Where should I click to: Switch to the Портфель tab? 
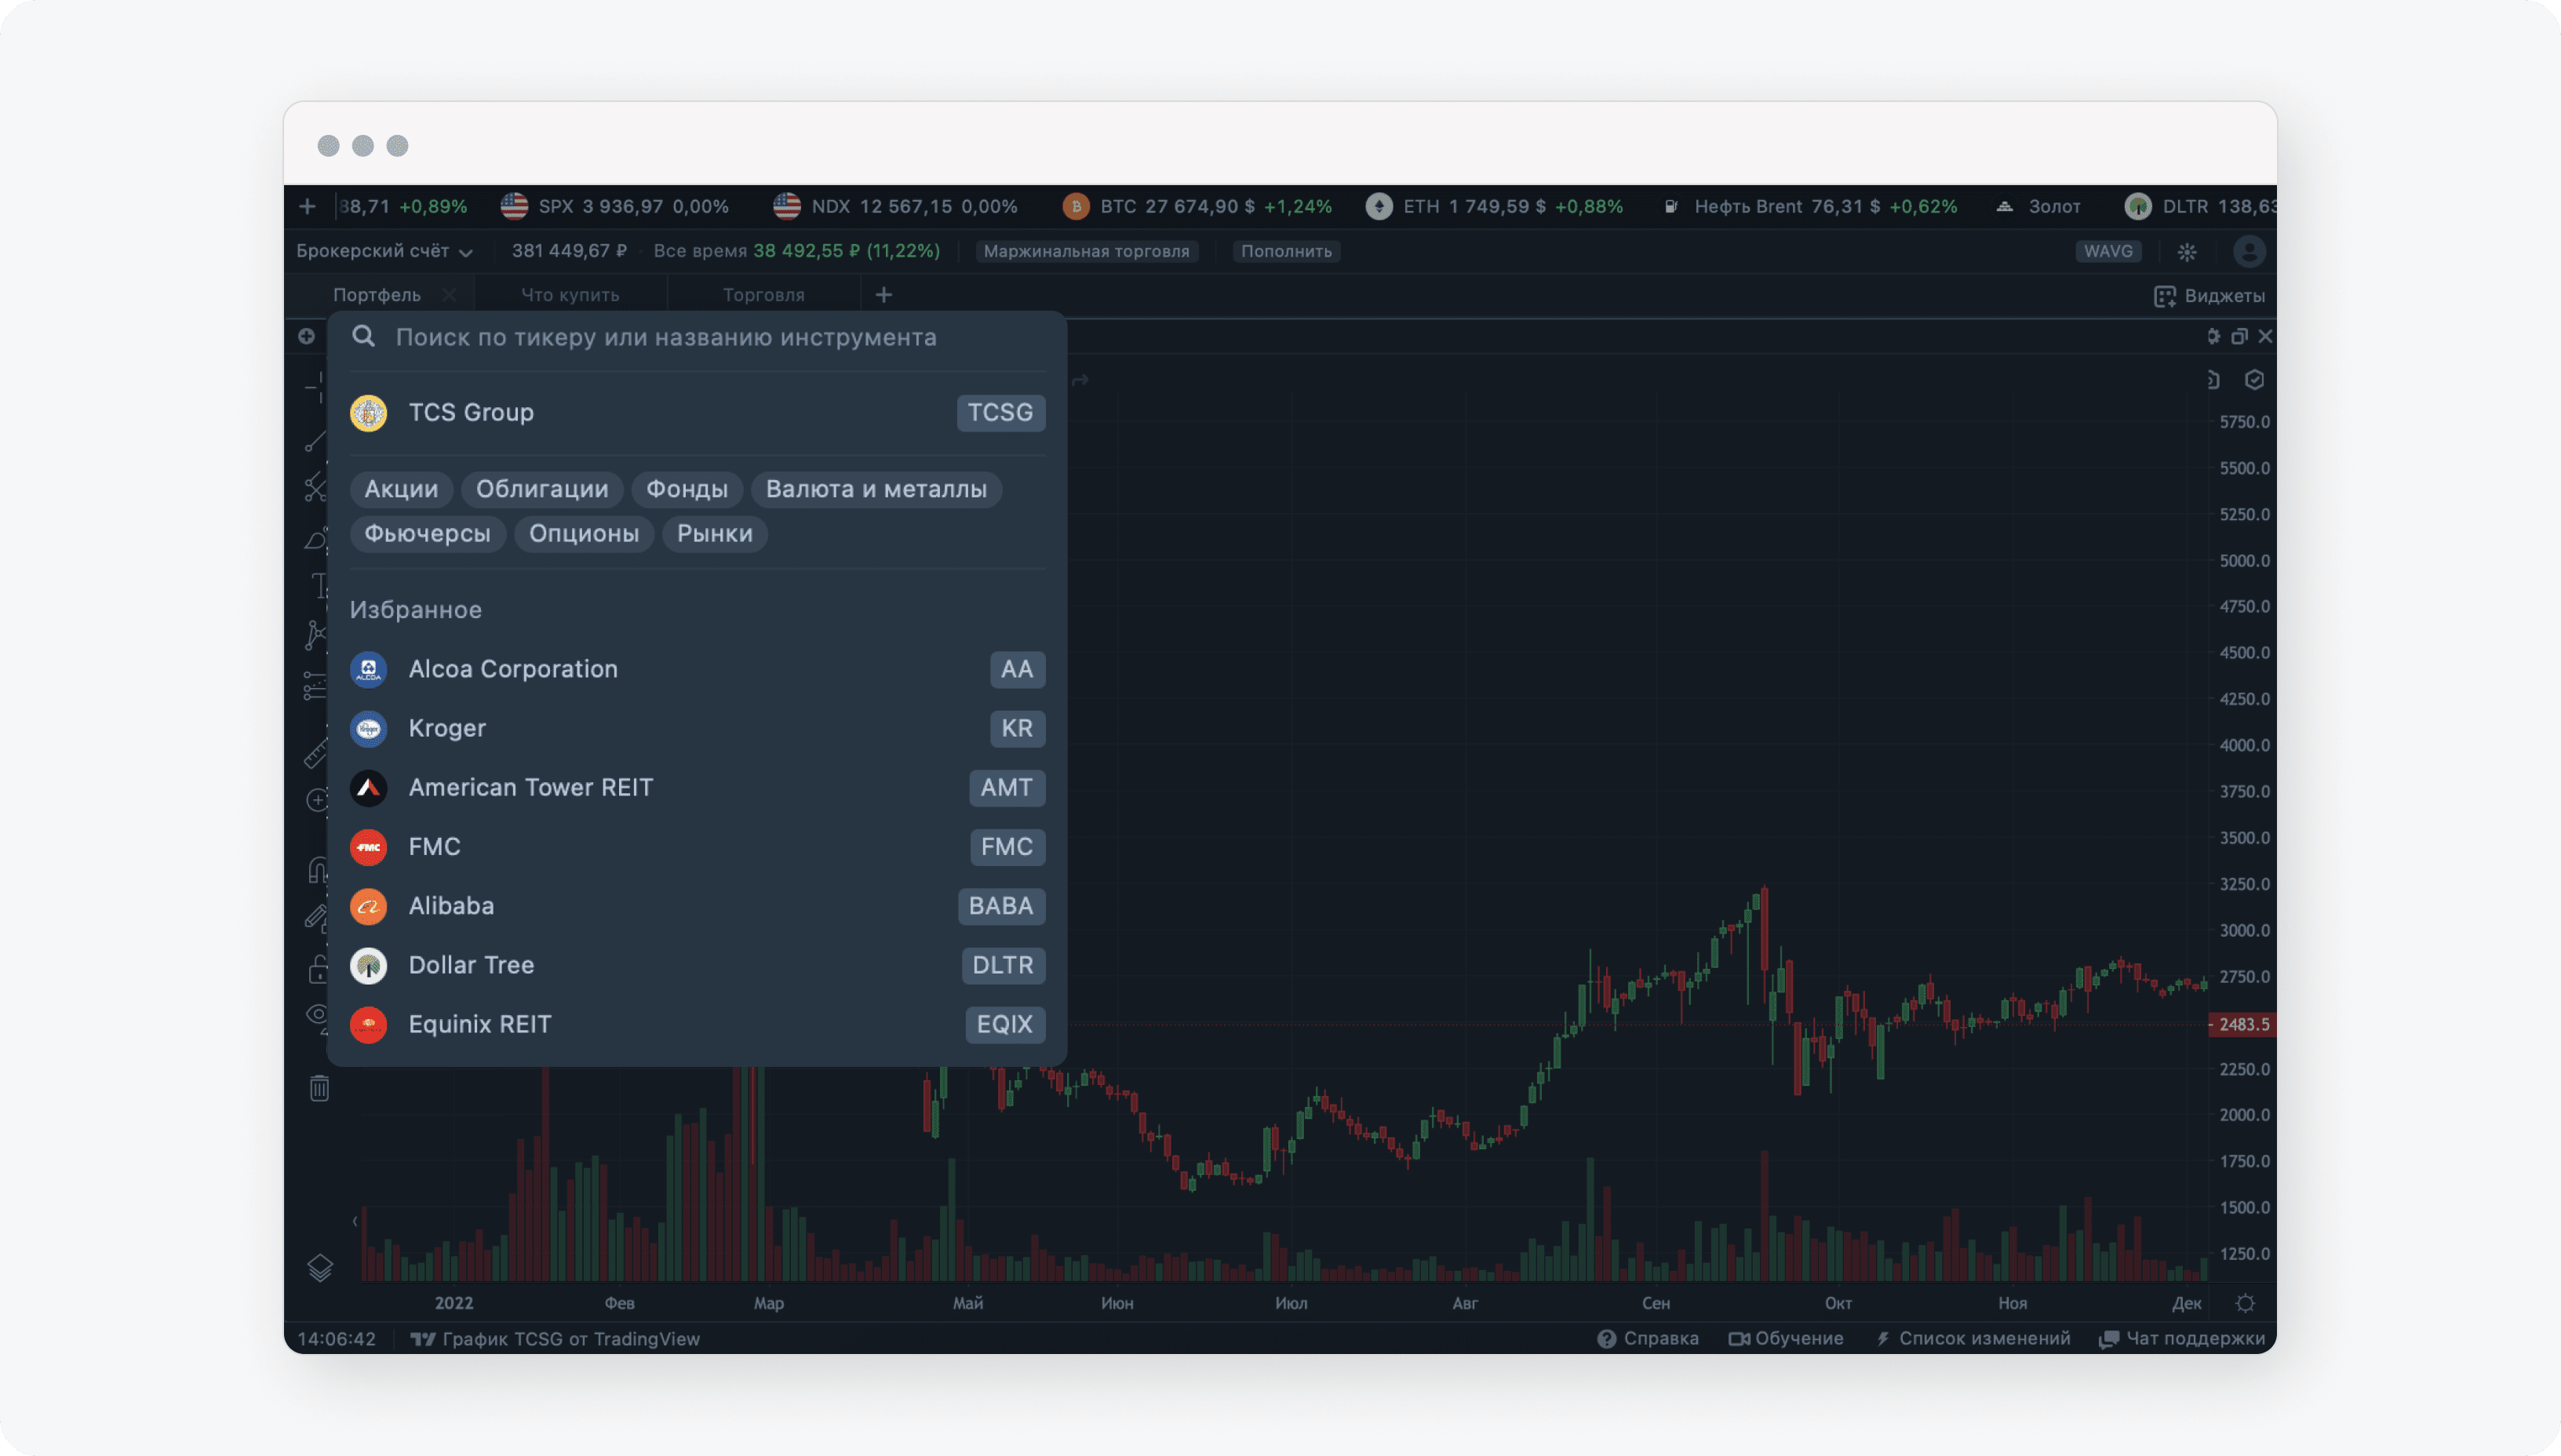pos(376,295)
